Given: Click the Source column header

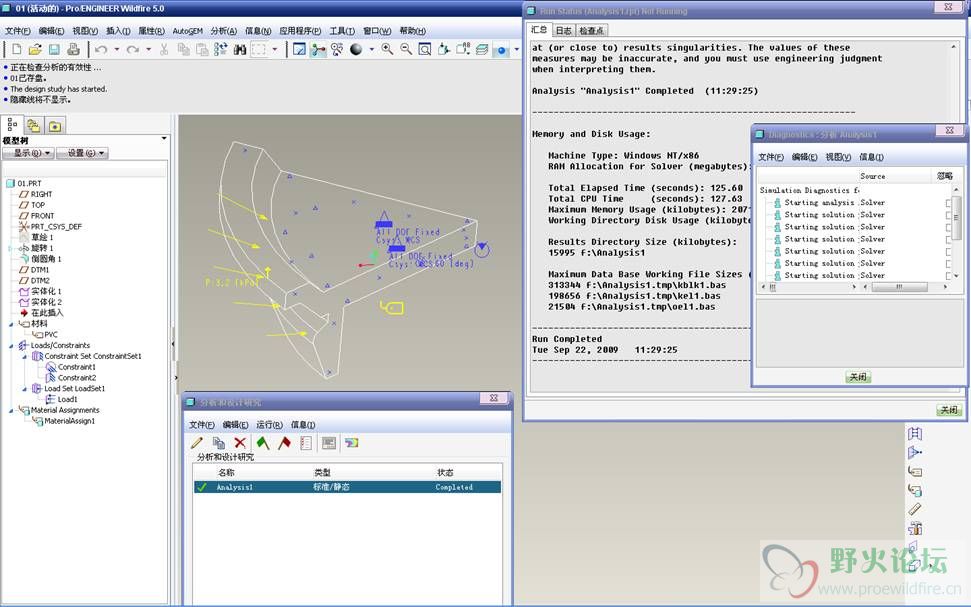Looking at the screenshot, I should pos(872,176).
